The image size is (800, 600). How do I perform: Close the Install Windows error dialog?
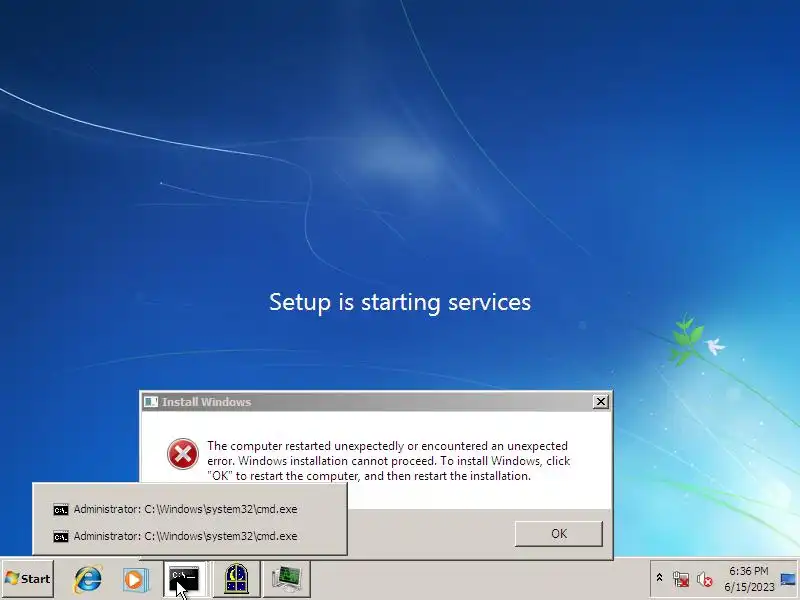click(x=601, y=402)
